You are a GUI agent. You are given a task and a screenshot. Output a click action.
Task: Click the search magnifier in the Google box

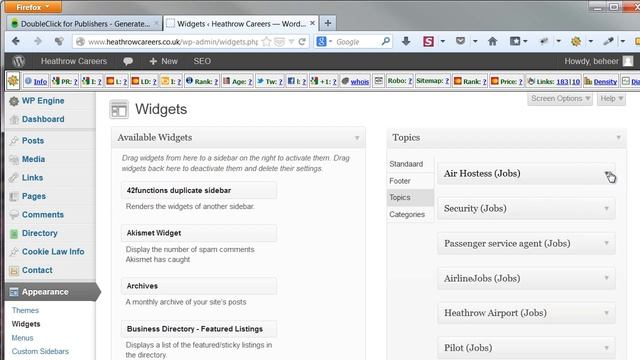coord(385,41)
